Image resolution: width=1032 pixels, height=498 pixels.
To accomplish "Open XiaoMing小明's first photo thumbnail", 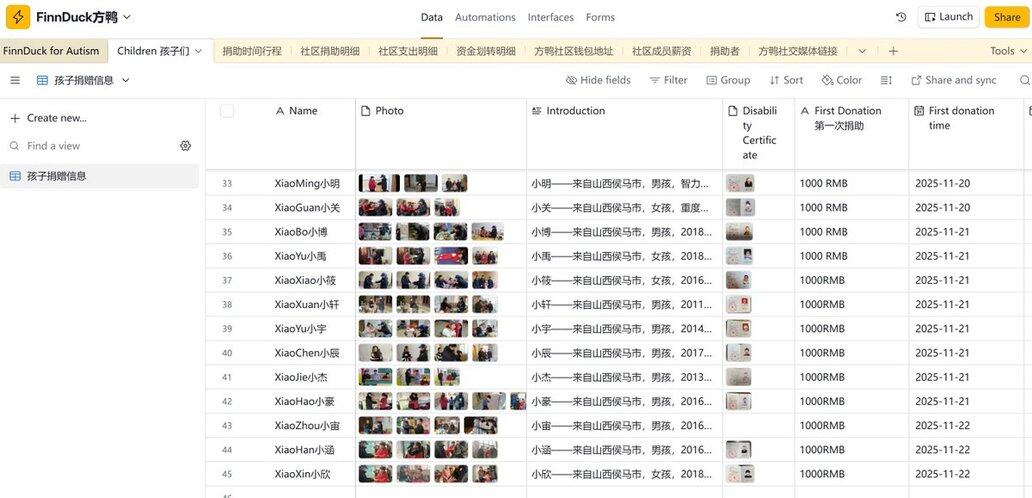I will pos(379,184).
